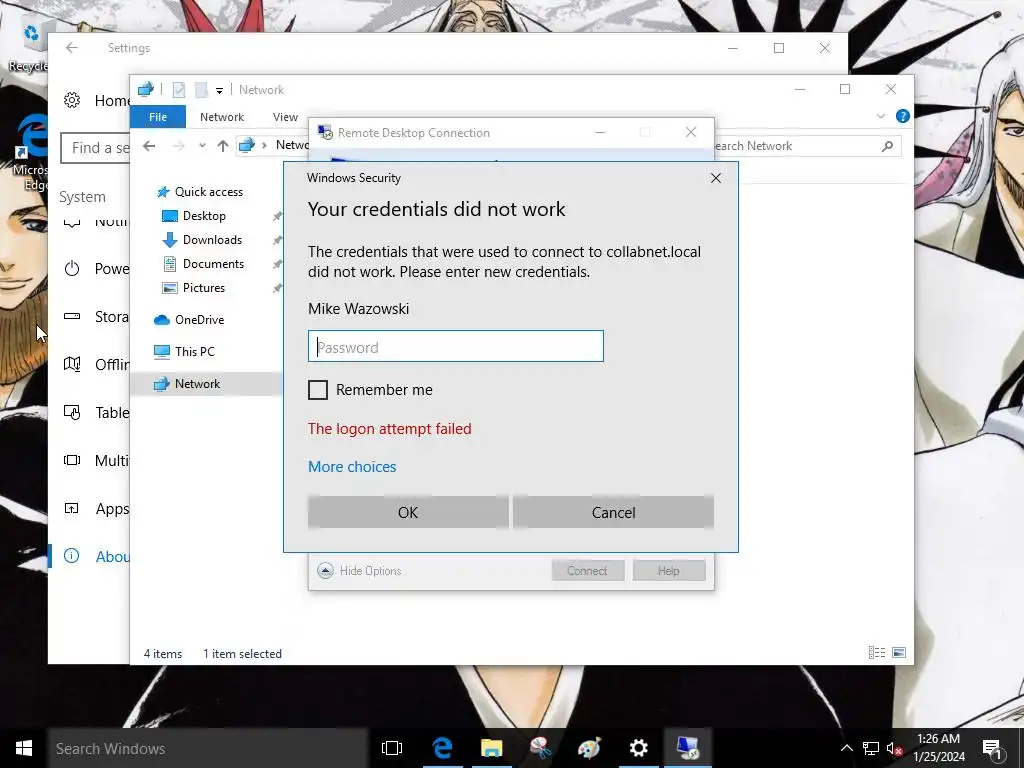Select OneDrive in the navigation pane

[x=189, y=319]
